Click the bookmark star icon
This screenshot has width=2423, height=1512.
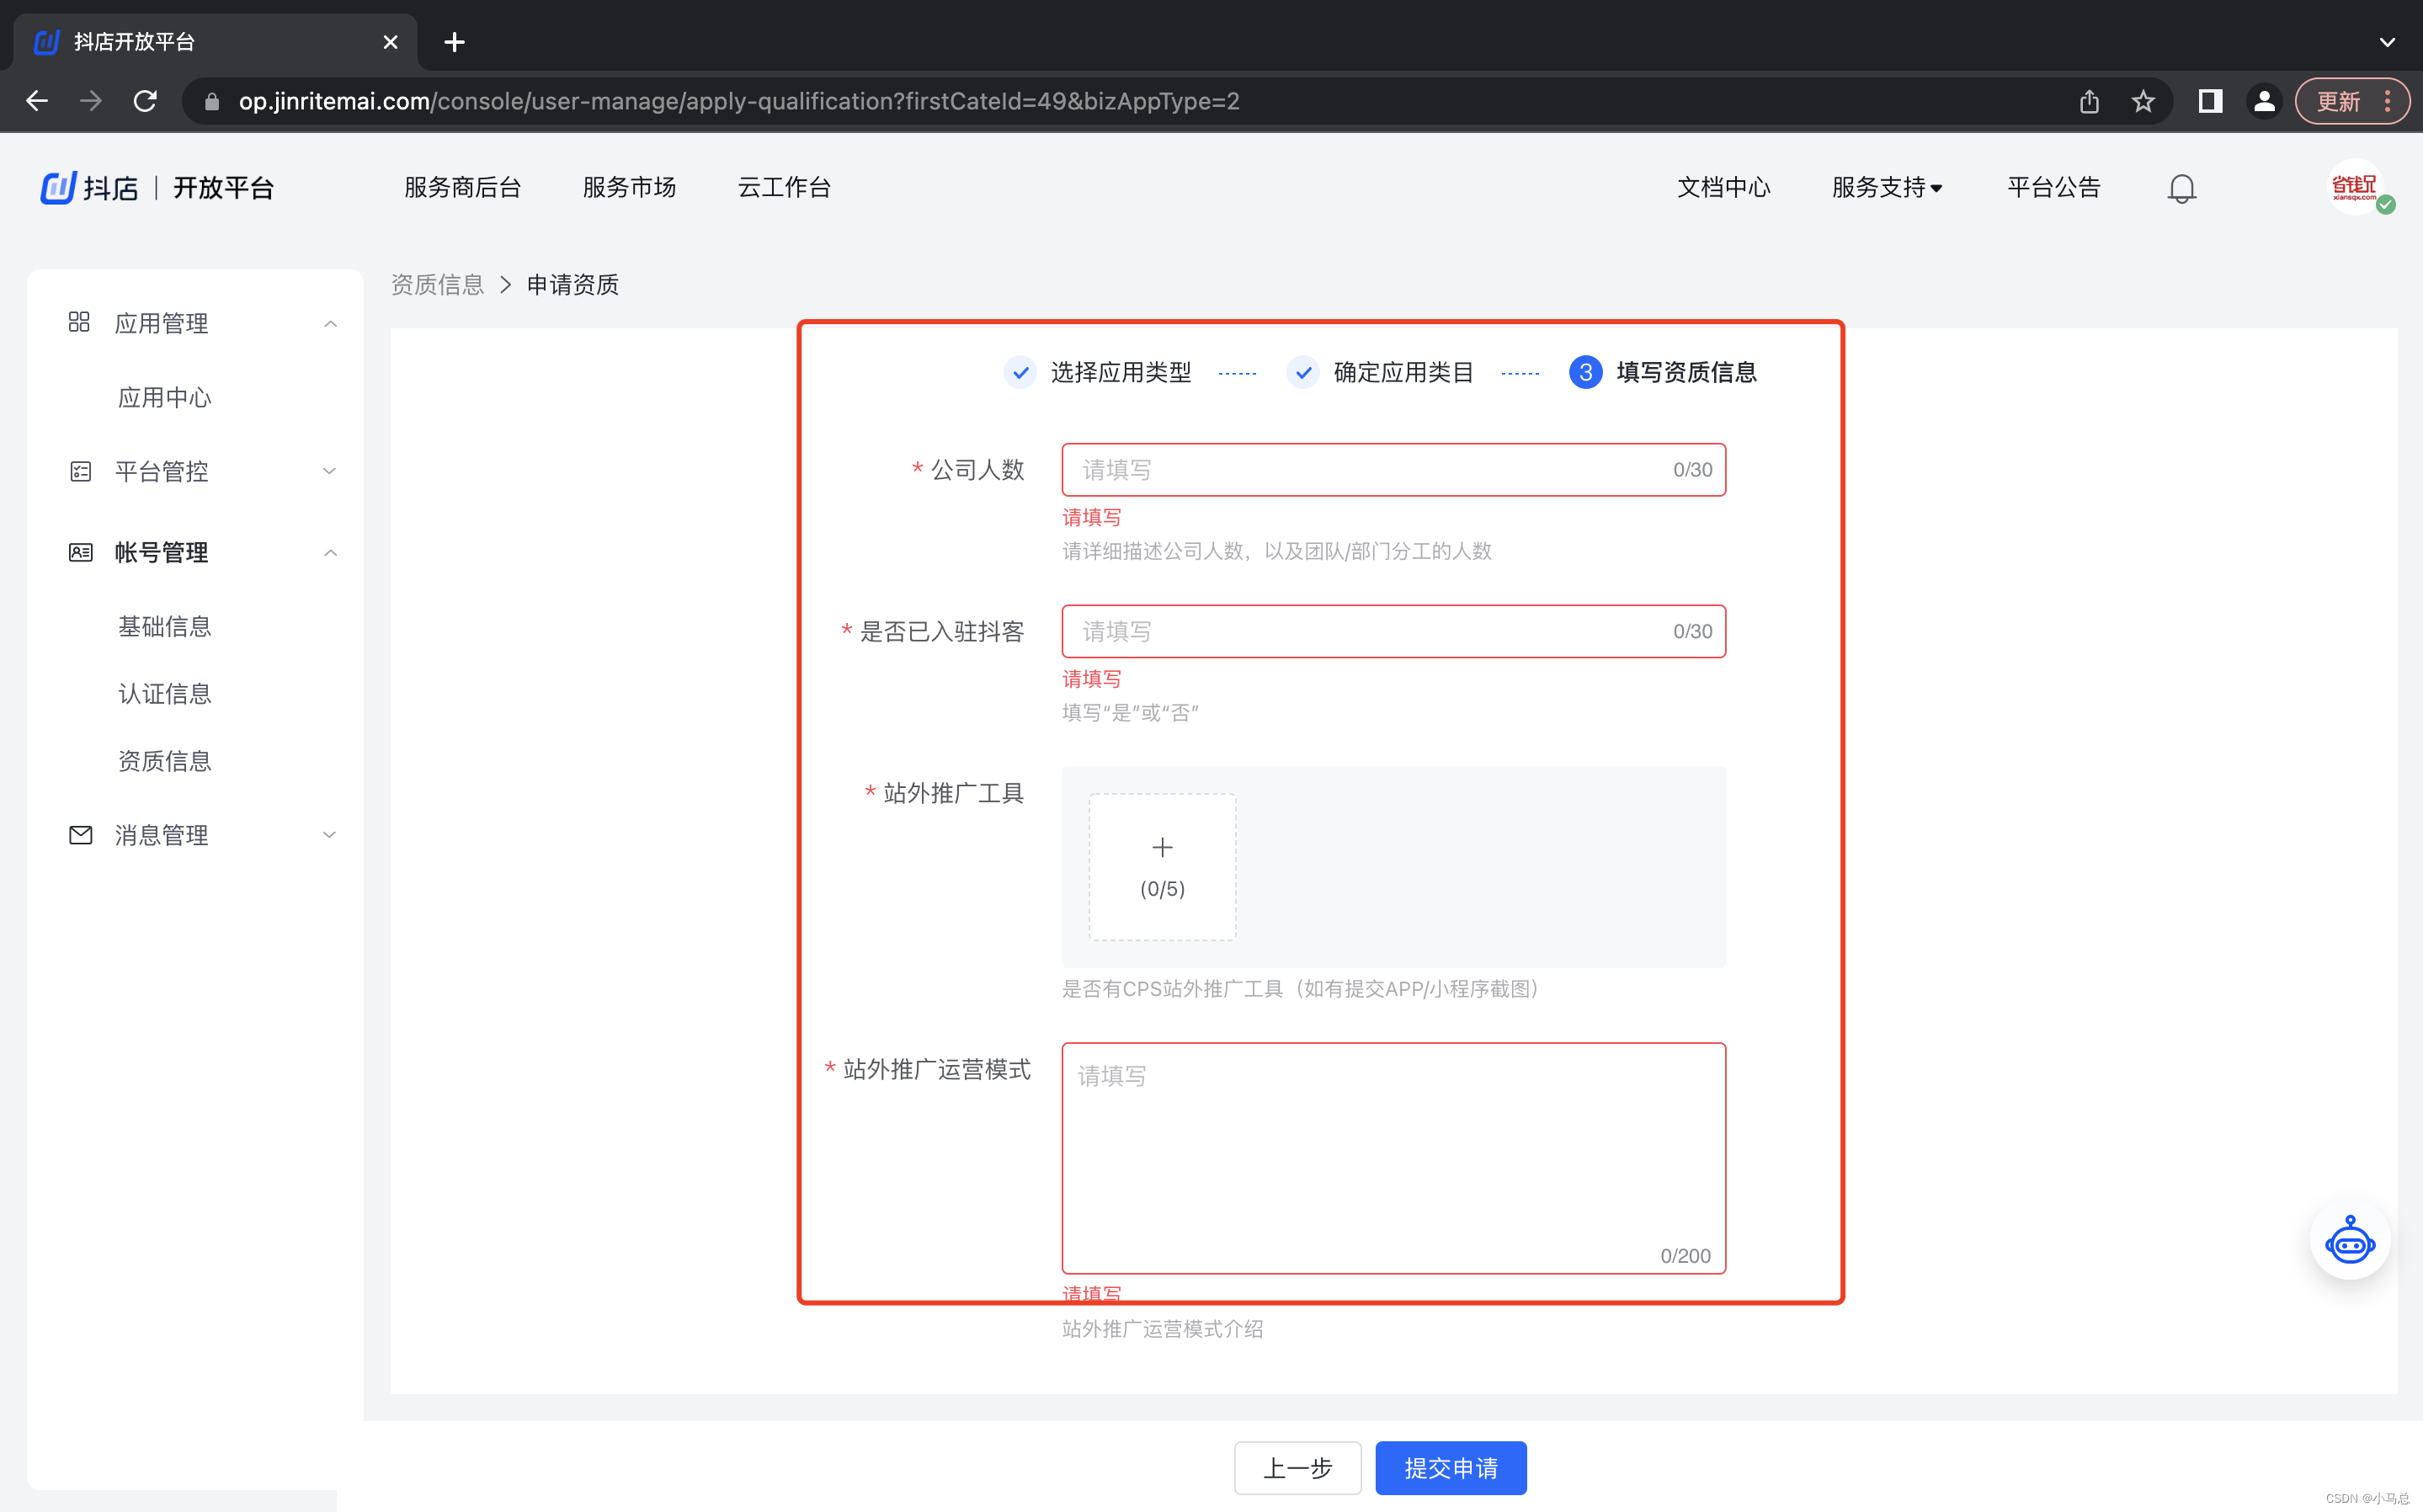click(2142, 101)
